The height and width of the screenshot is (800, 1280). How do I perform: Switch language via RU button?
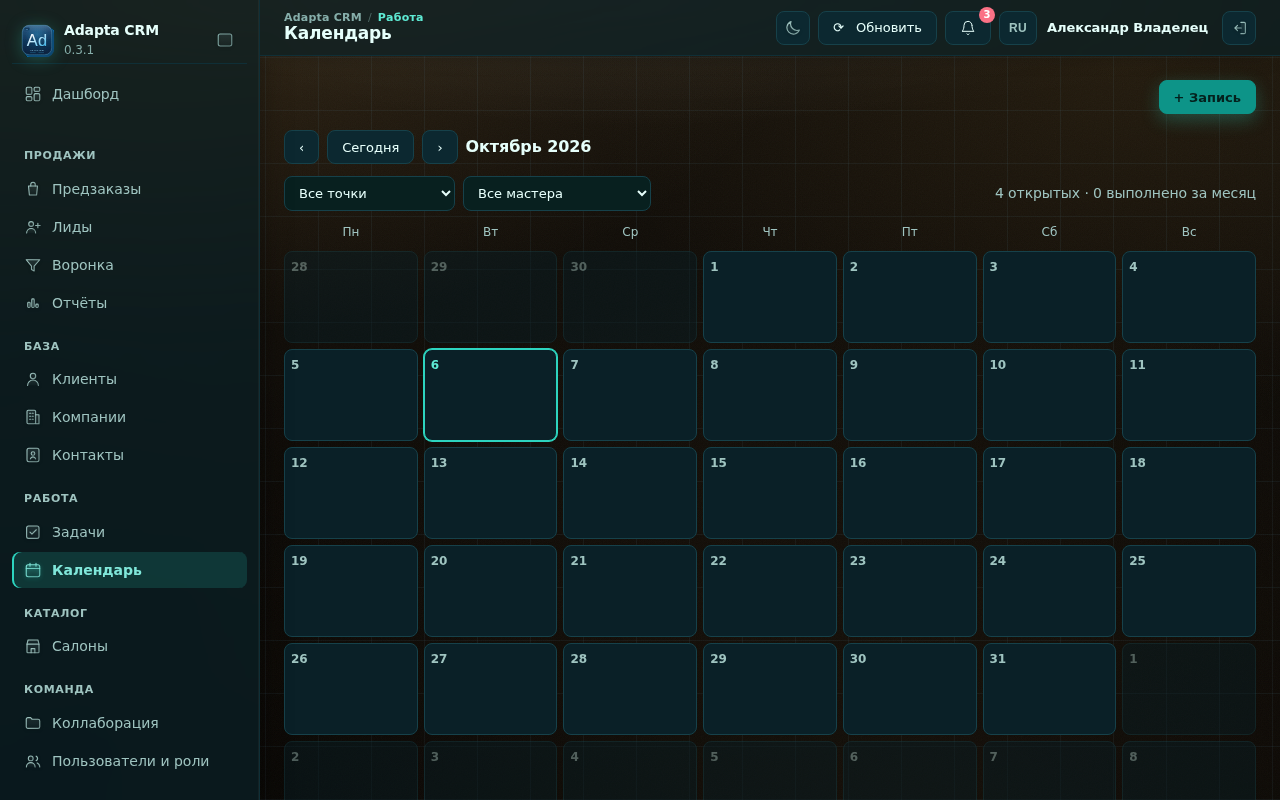point(1018,28)
